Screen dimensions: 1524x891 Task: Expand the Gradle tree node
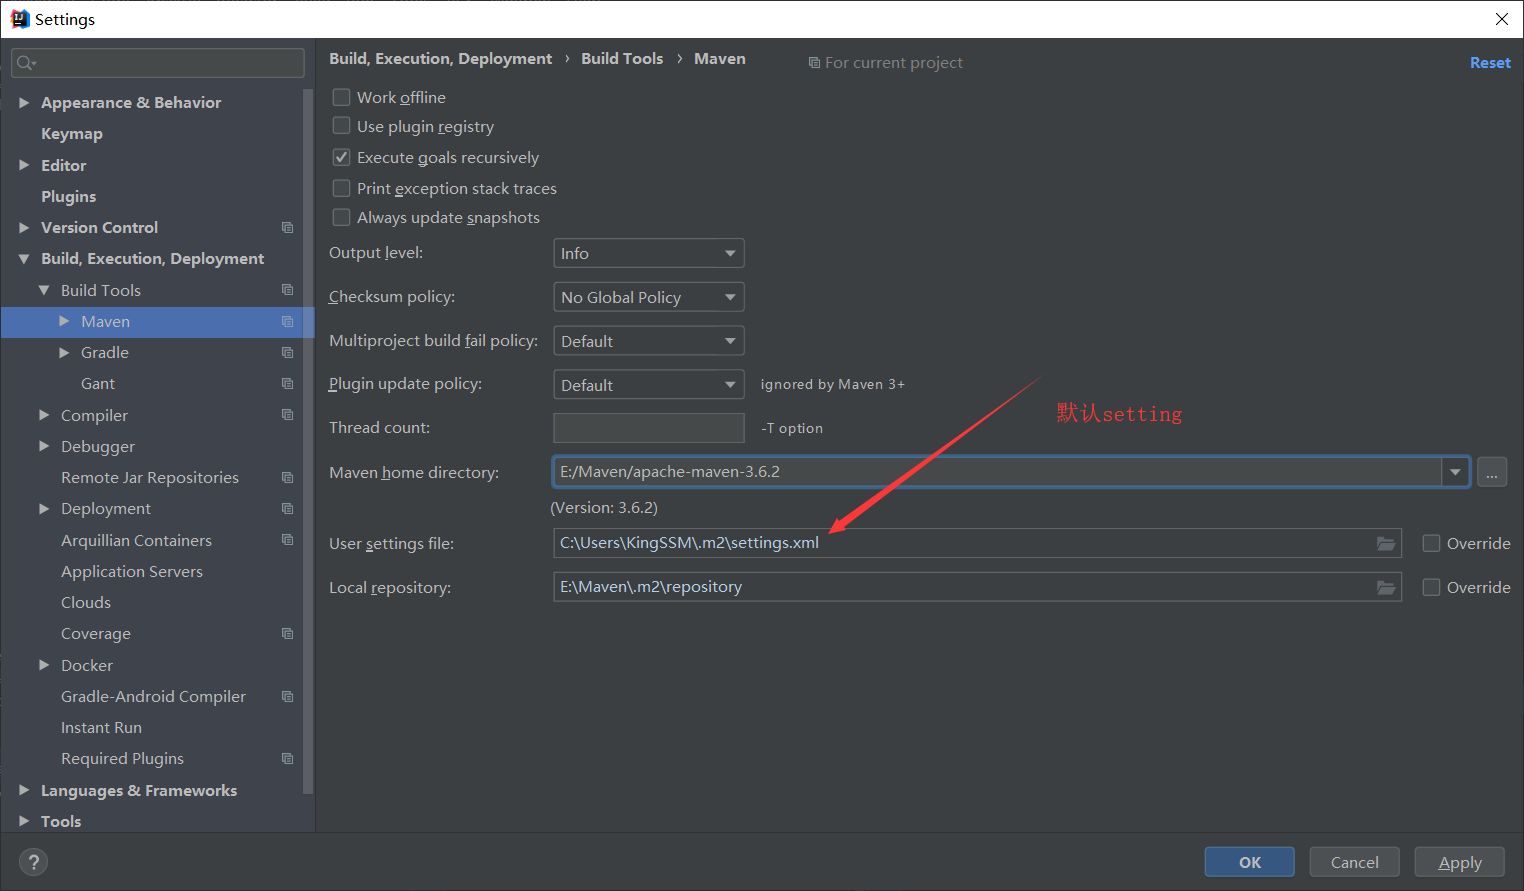tap(64, 352)
